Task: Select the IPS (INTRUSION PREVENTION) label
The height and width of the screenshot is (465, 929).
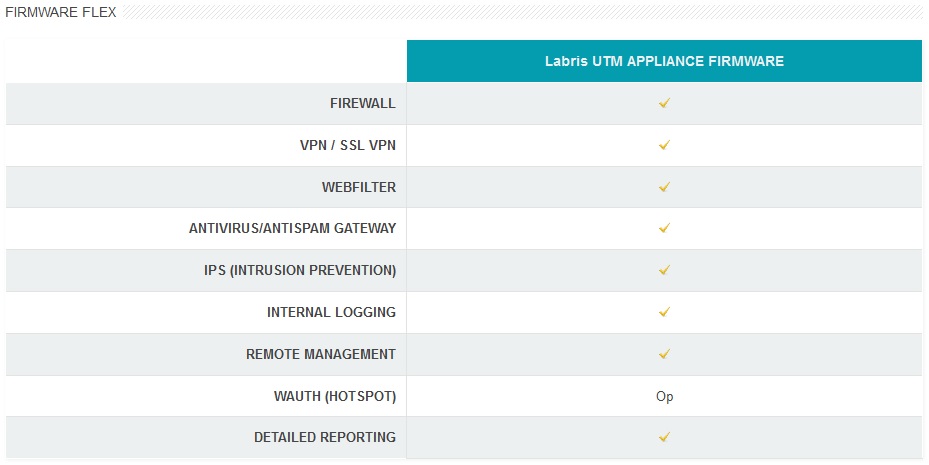Action: [300, 270]
